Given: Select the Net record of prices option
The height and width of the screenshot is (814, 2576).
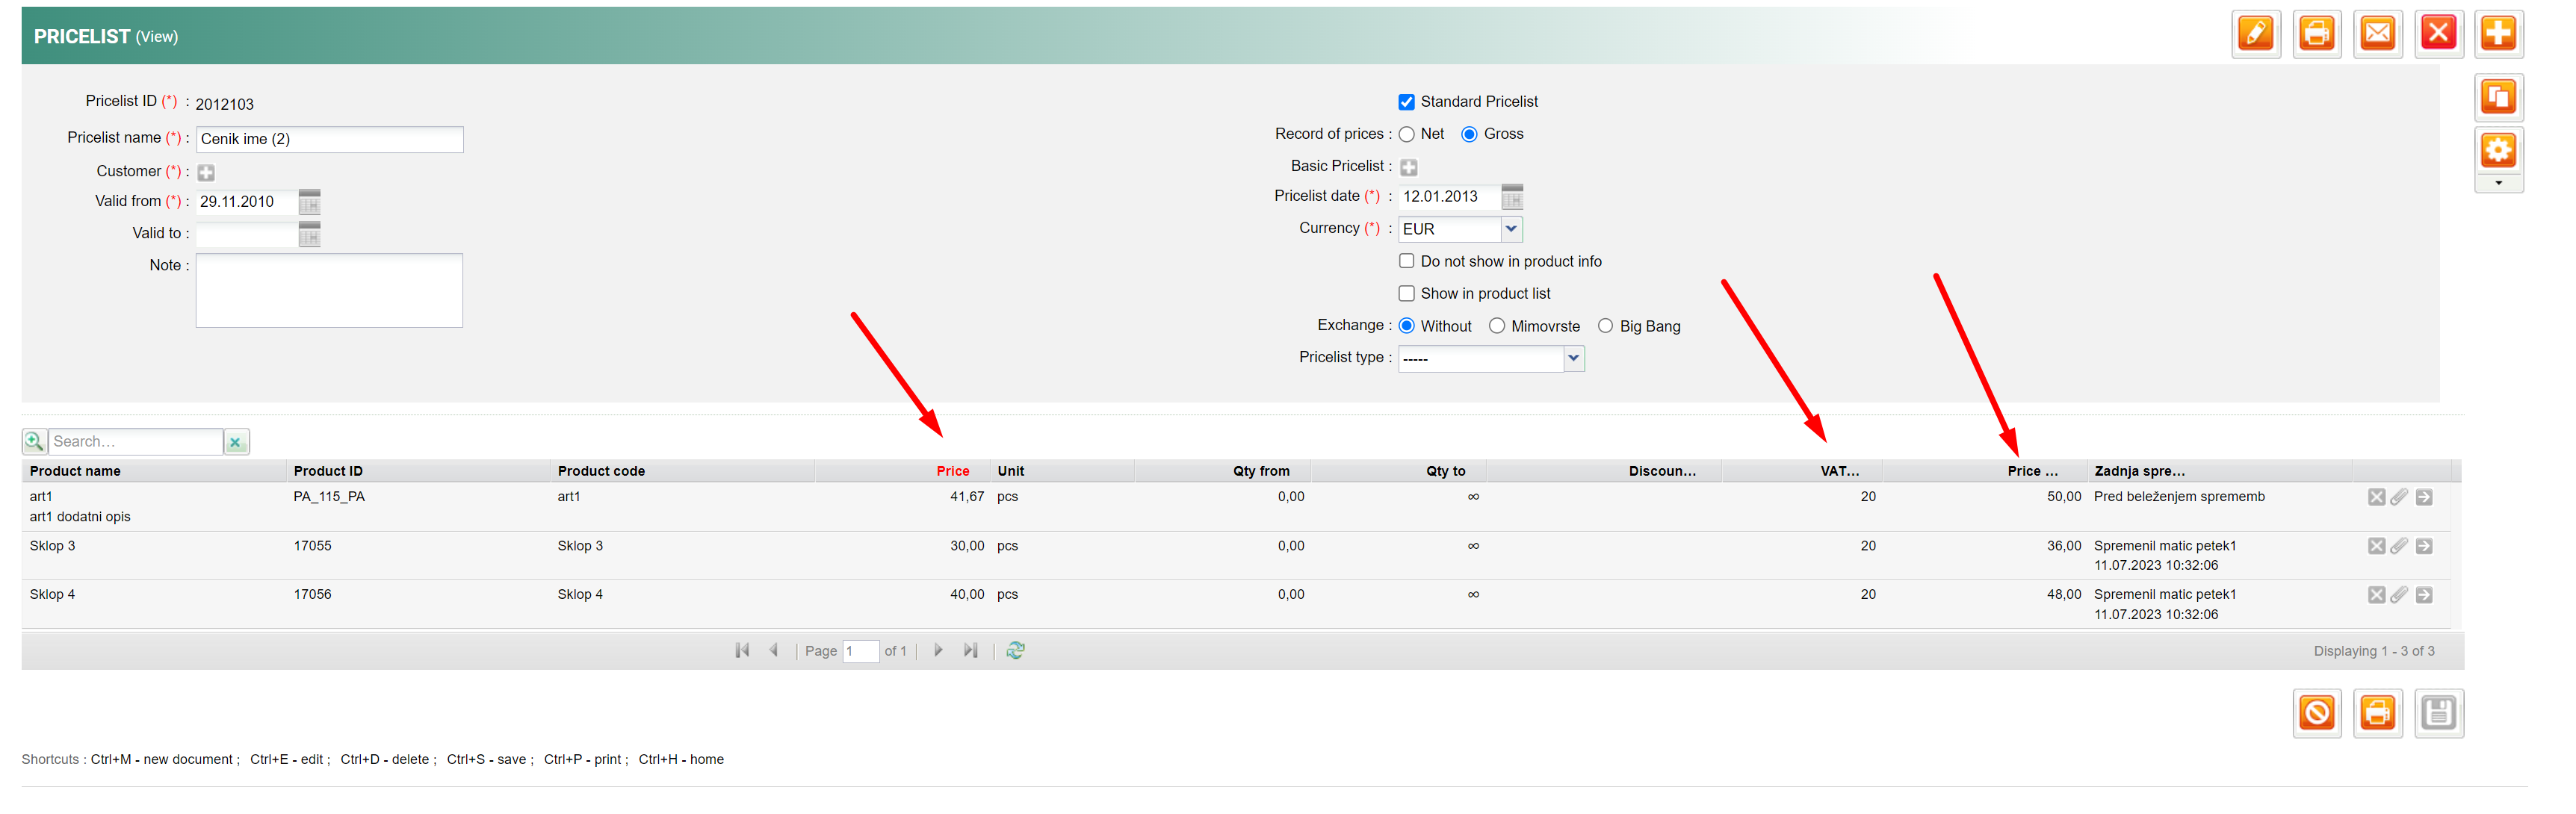Looking at the screenshot, I should (x=1406, y=134).
